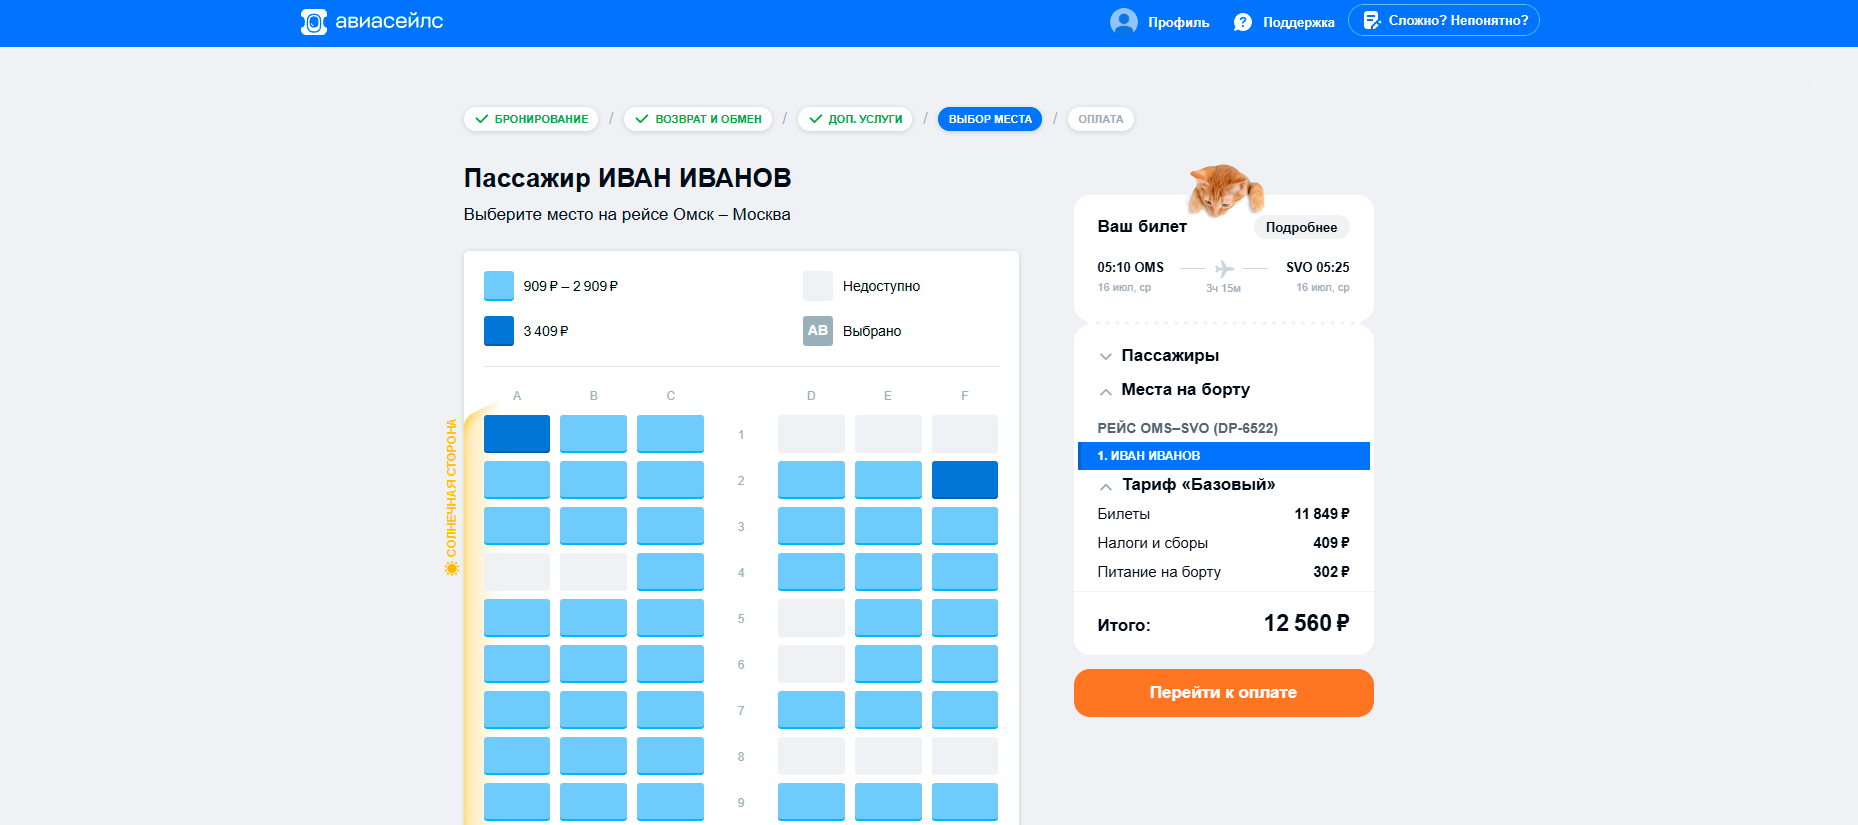Click unavailable seat 4A
This screenshot has height=825, width=1858.
click(517, 572)
